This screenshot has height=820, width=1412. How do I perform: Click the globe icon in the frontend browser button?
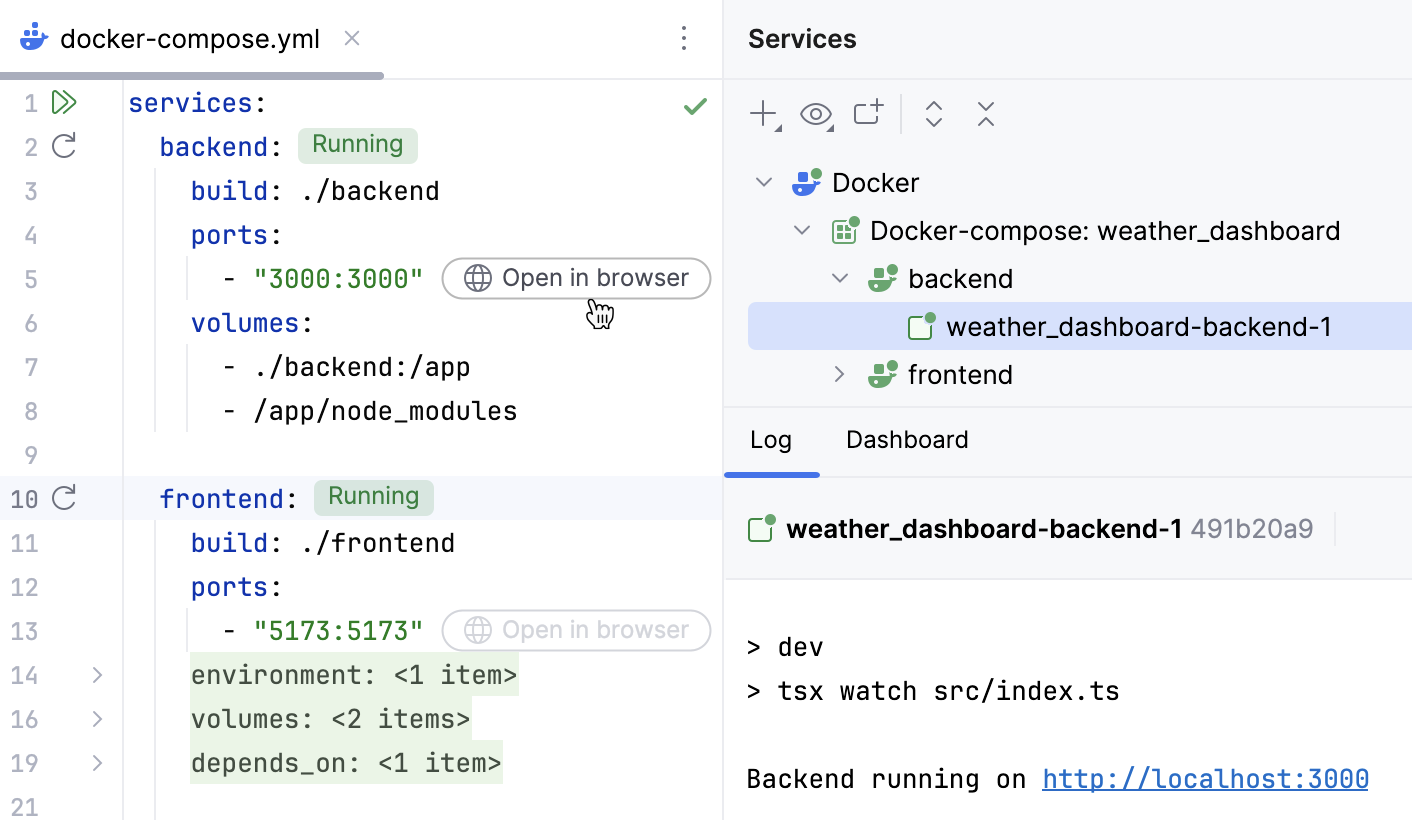coord(478,630)
